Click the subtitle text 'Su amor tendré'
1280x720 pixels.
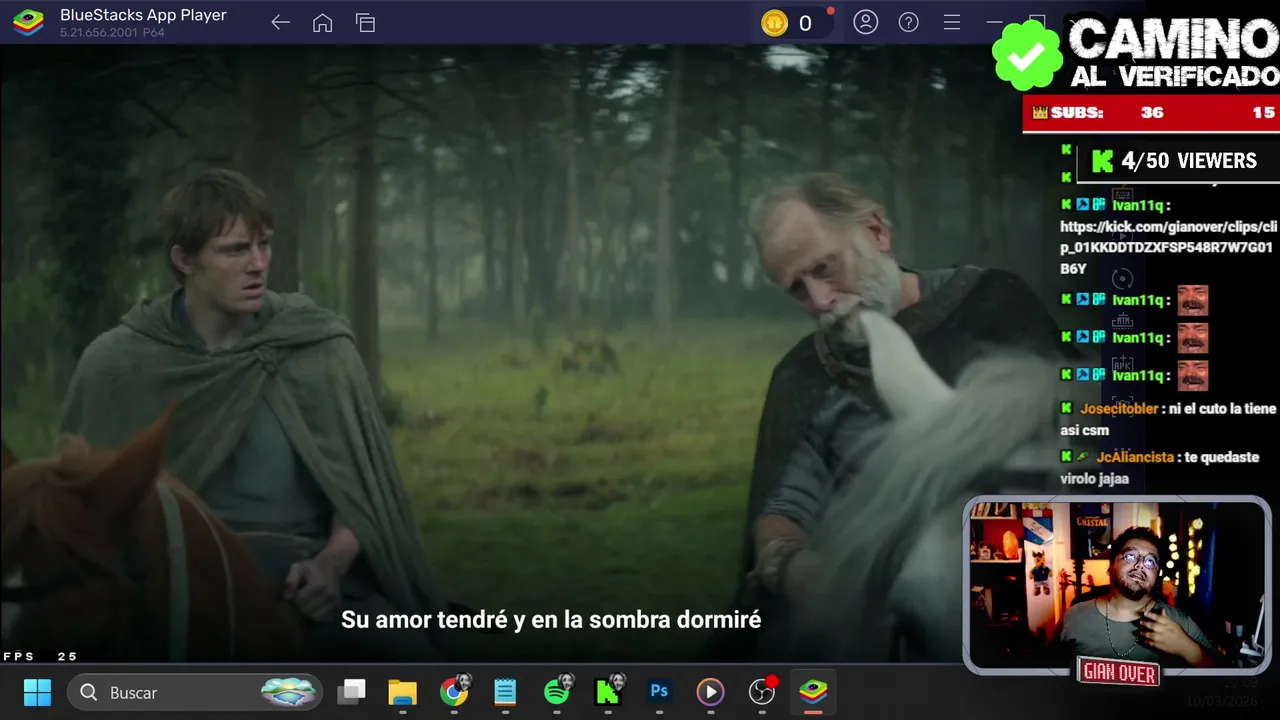[424, 620]
